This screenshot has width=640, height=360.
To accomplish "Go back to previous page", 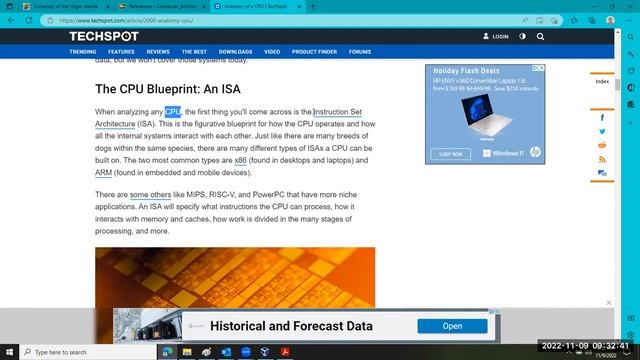I will pyautogui.click(x=11, y=20).
